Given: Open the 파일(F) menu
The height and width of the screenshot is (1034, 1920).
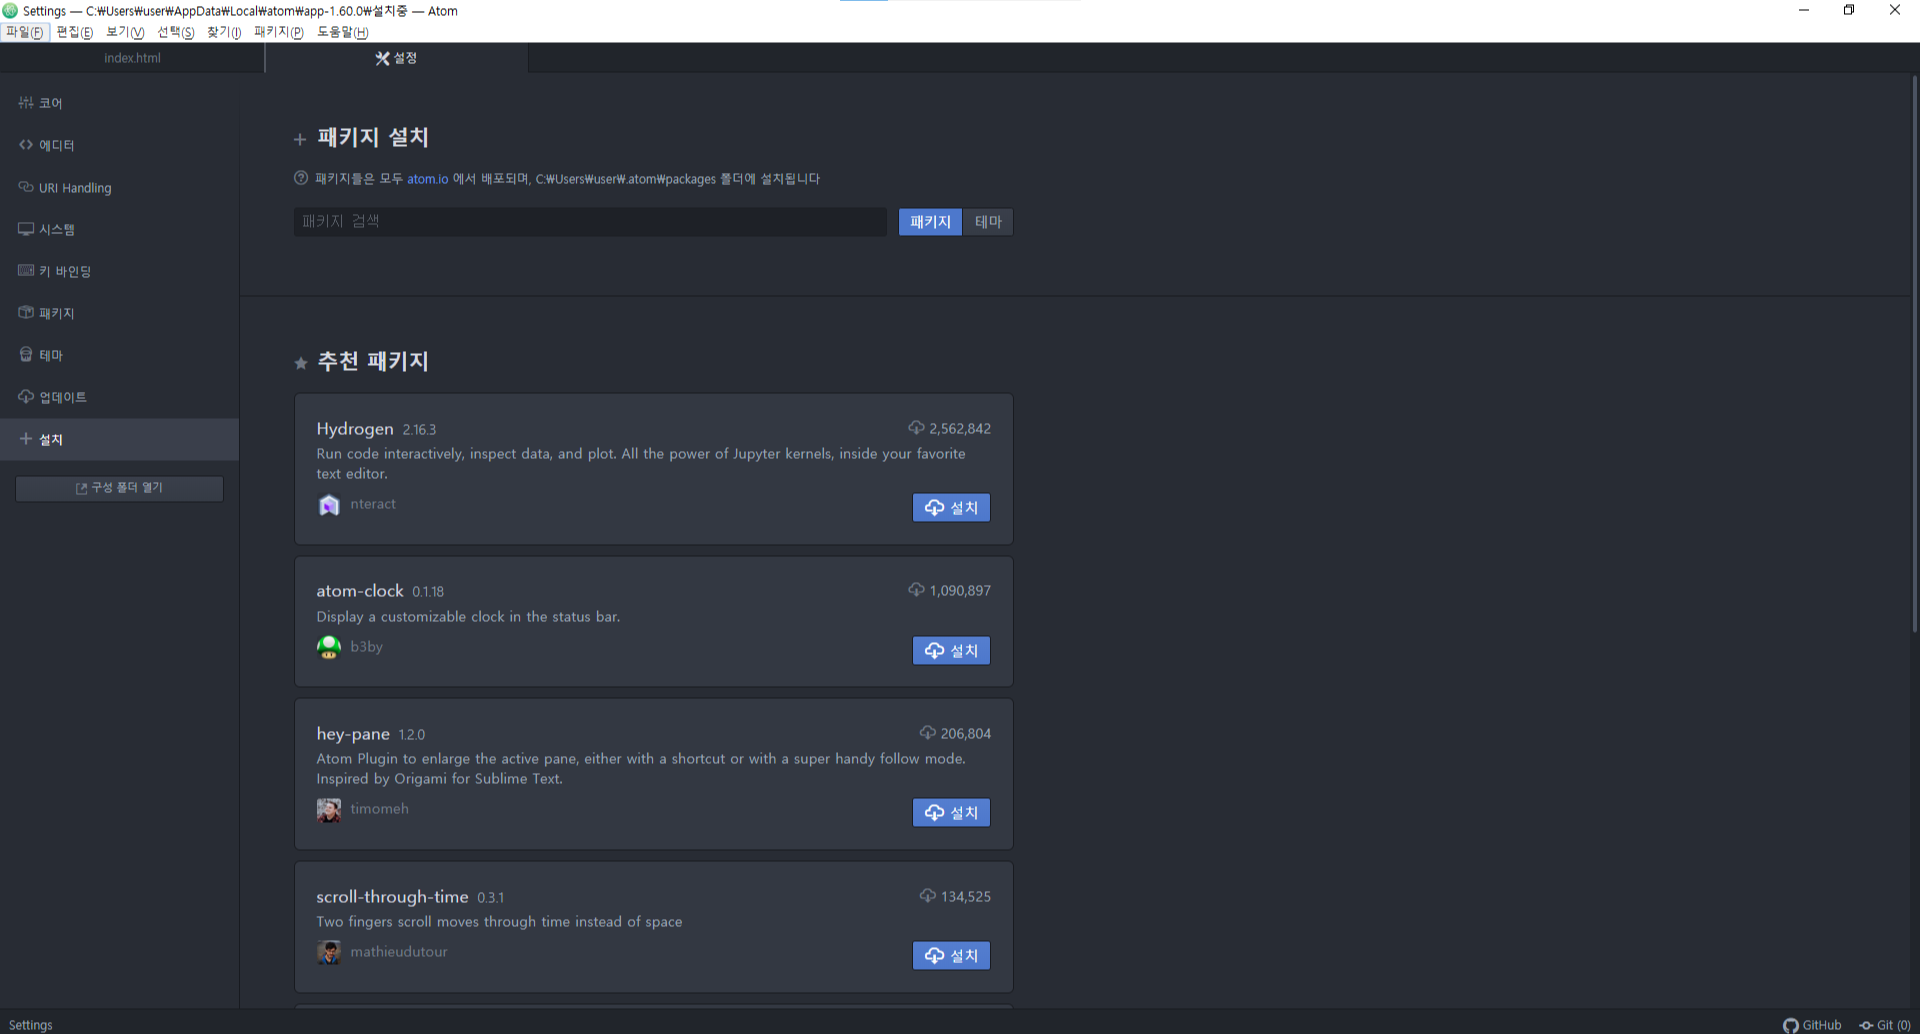Looking at the screenshot, I should tap(25, 32).
